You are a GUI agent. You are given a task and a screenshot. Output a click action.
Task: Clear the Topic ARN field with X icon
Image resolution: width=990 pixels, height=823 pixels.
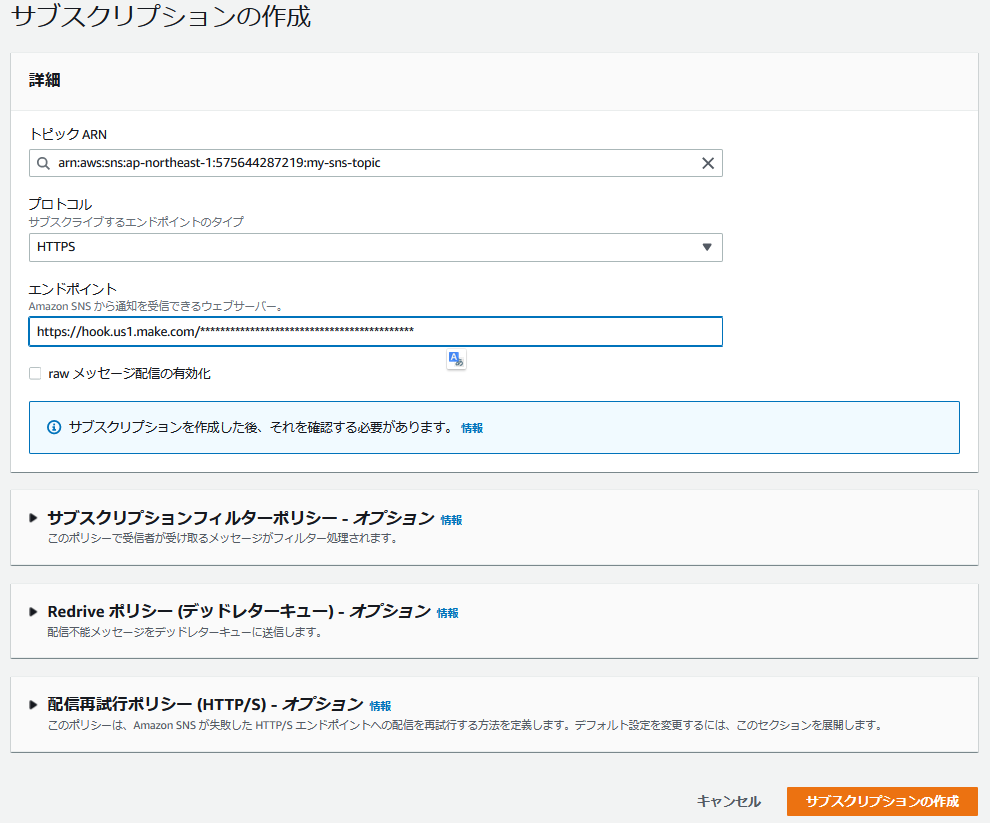pos(708,163)
